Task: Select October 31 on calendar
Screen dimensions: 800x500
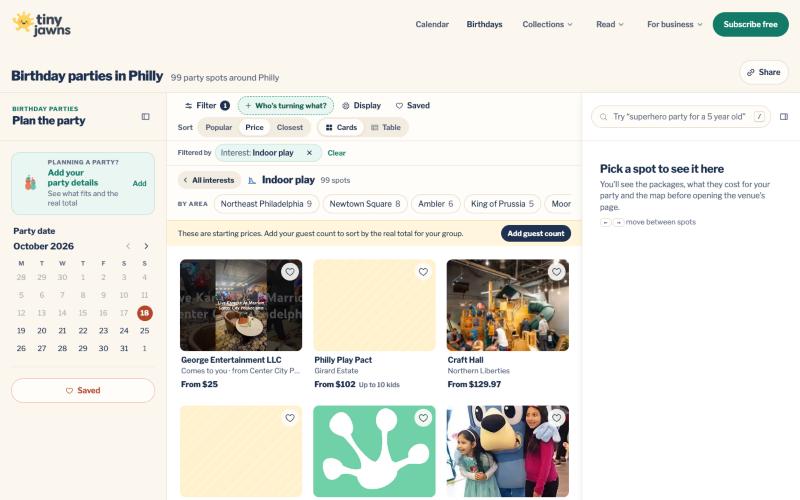Action: (124, 348)
